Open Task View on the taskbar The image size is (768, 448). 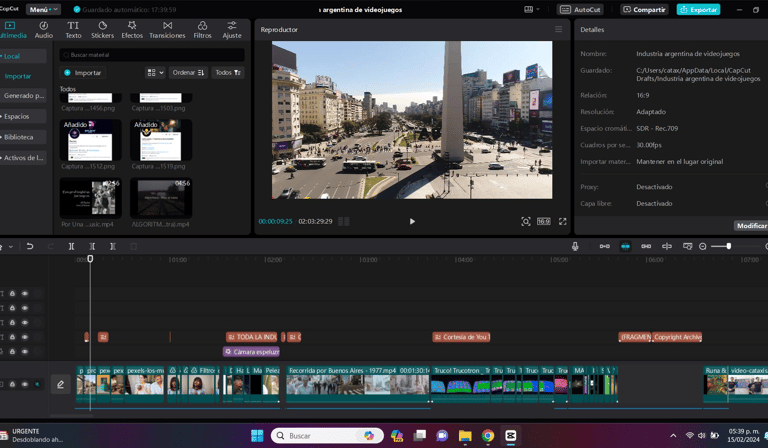[420, 435]
